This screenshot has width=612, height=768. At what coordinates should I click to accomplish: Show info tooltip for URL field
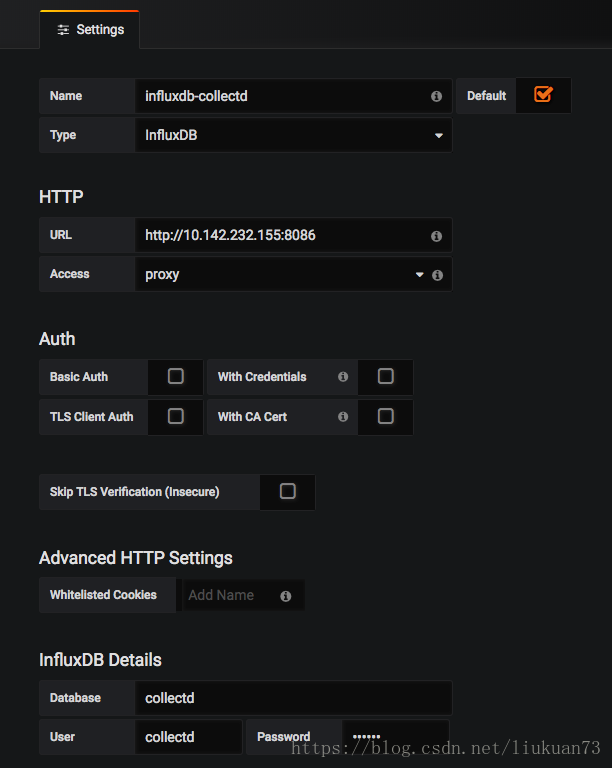[436, 237]
